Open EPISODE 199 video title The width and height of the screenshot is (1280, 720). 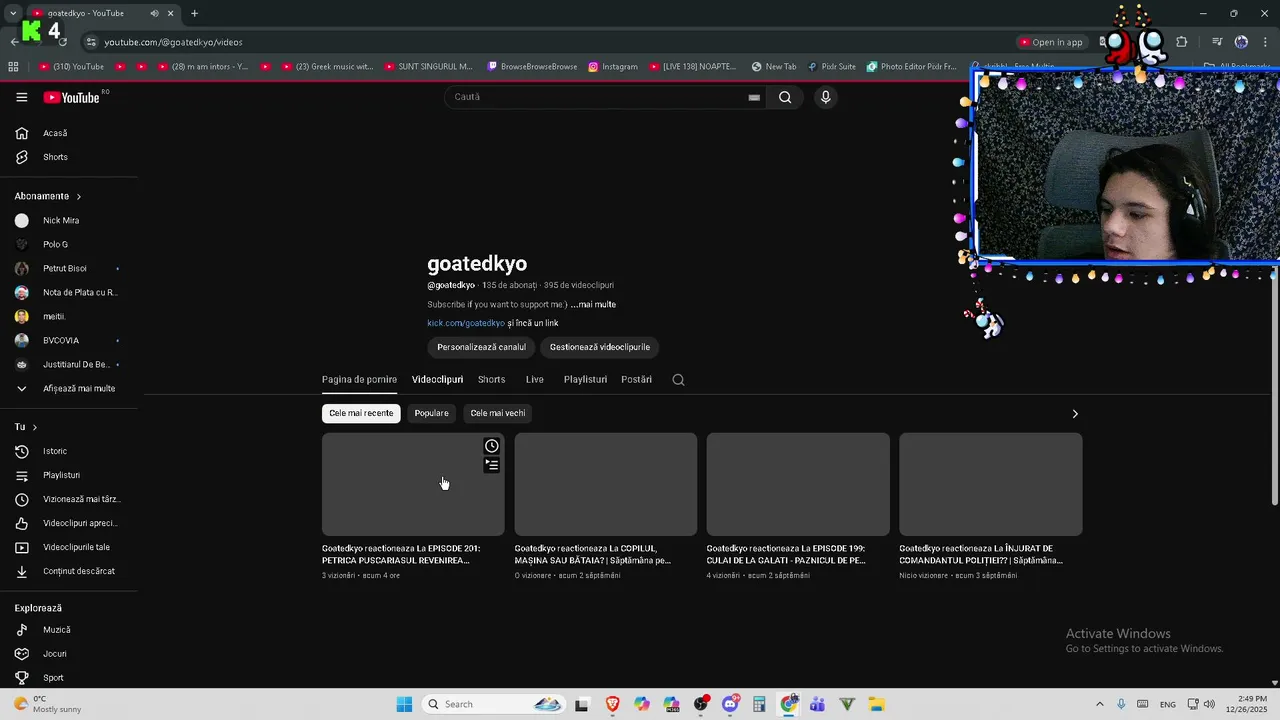786,554
